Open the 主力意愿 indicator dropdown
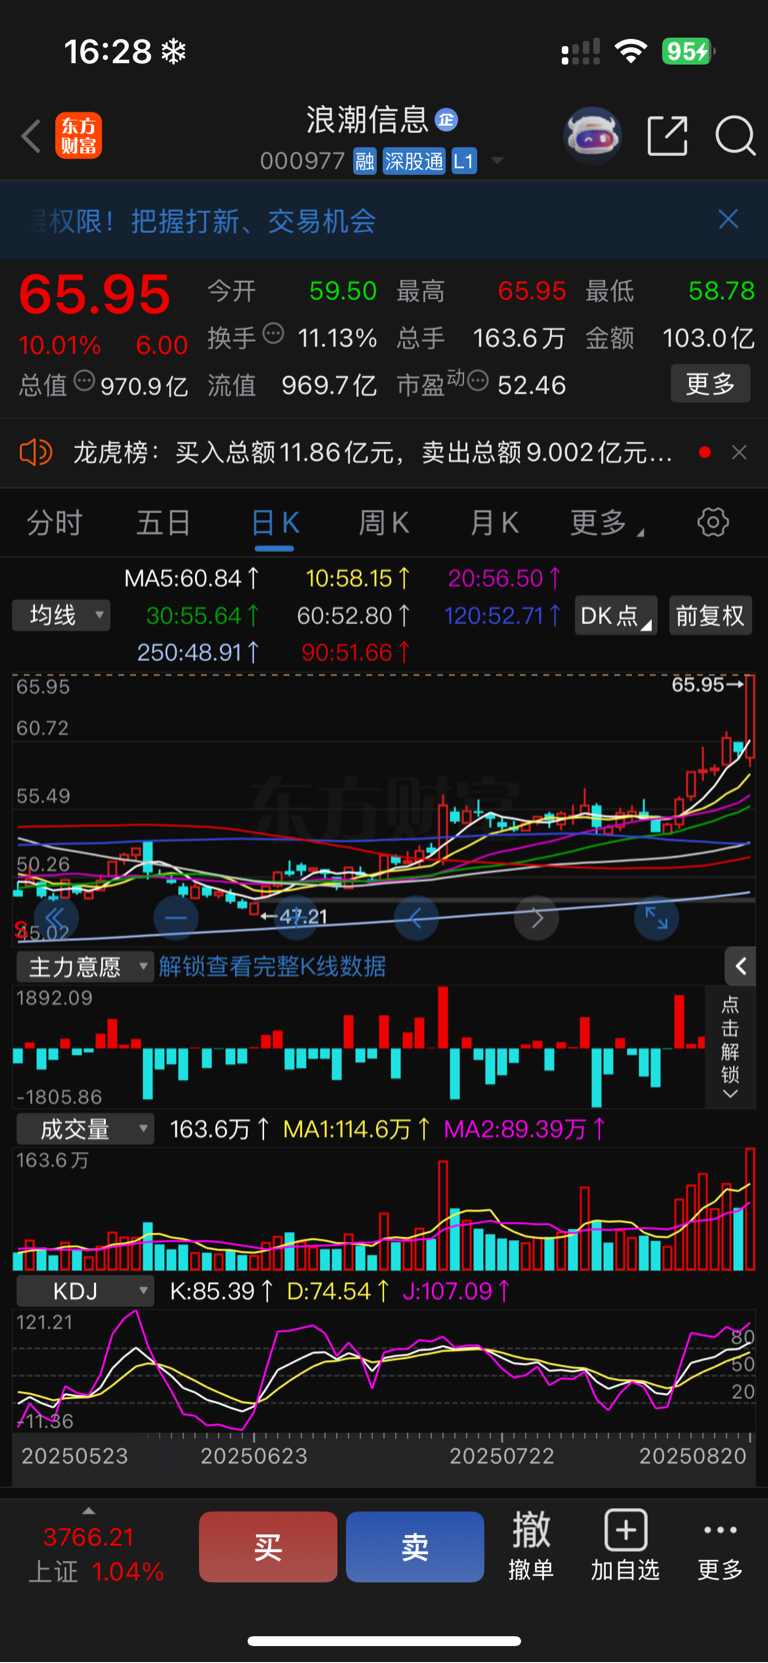The height and width of the screenshot is (1663, 768). tap(85, 967)
